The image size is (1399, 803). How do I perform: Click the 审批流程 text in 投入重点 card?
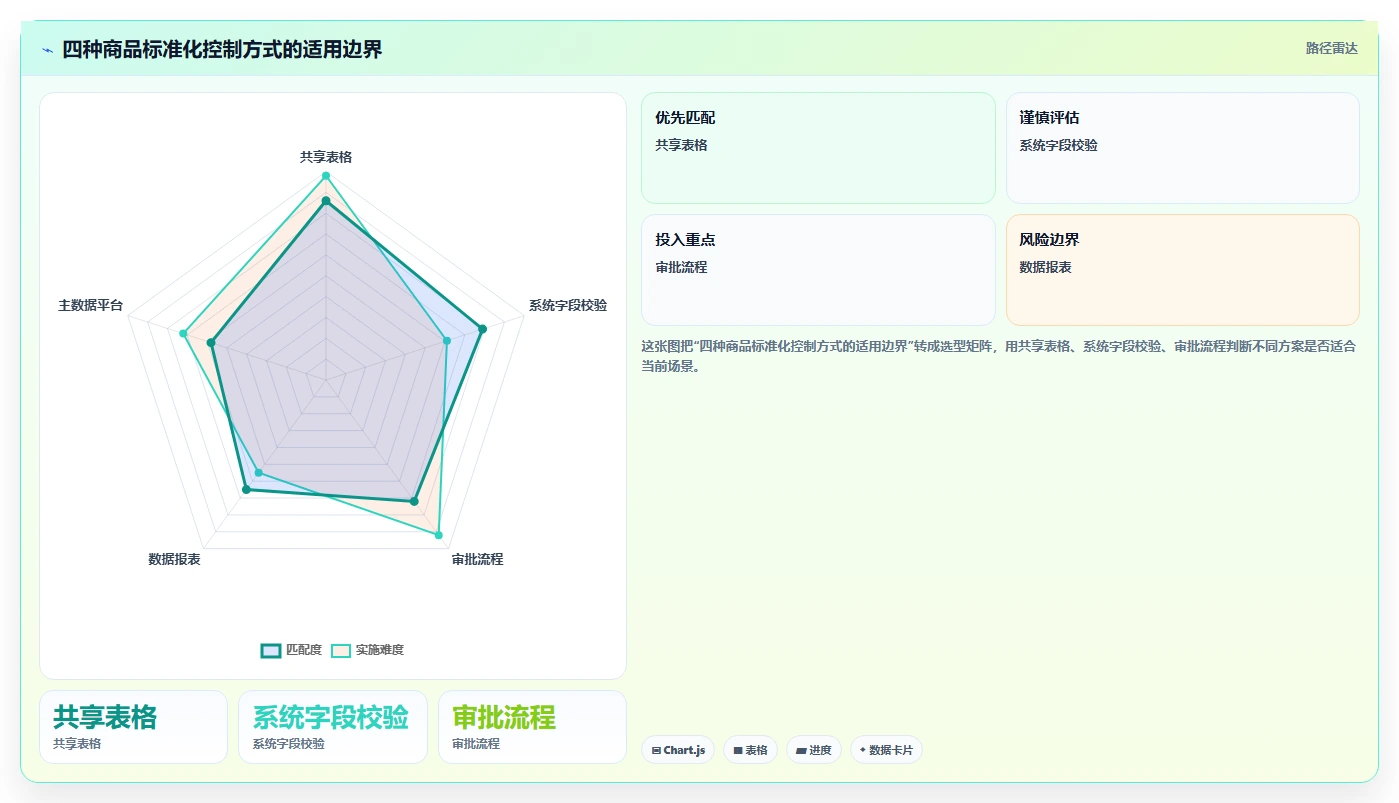[681, 267]
